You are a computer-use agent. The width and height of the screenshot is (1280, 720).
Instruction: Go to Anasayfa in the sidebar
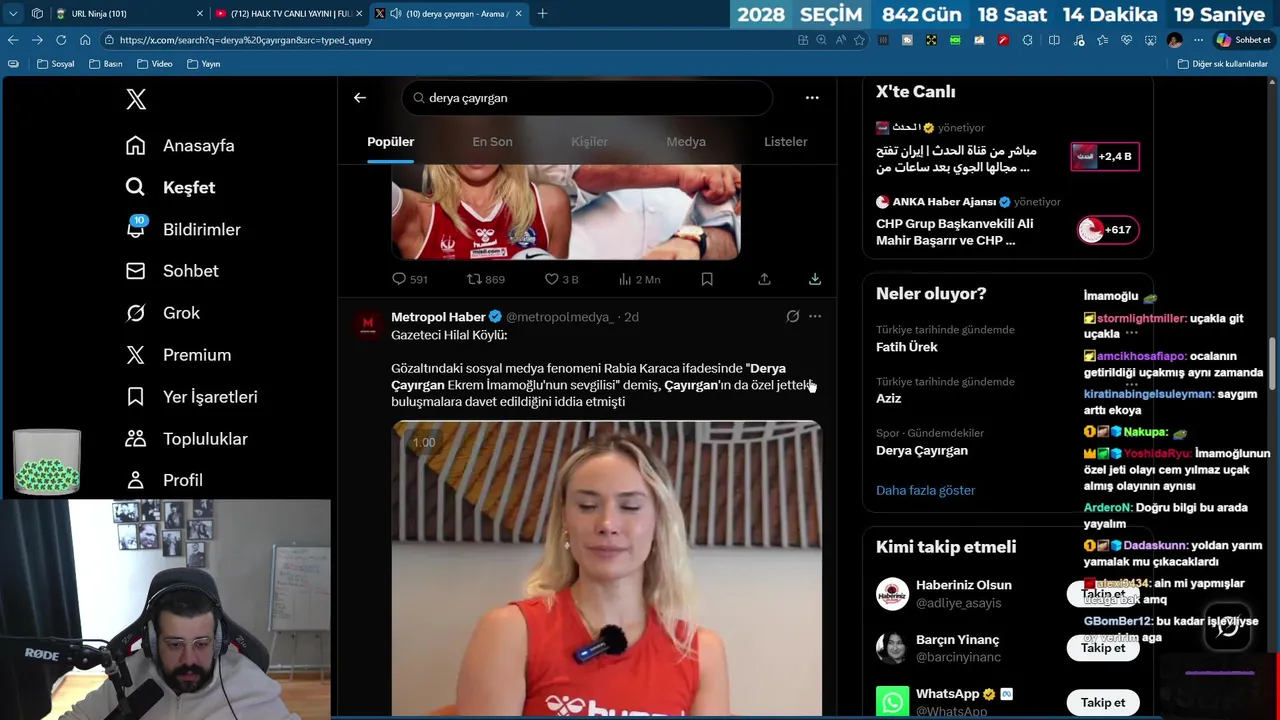click(x=180, y=145)
